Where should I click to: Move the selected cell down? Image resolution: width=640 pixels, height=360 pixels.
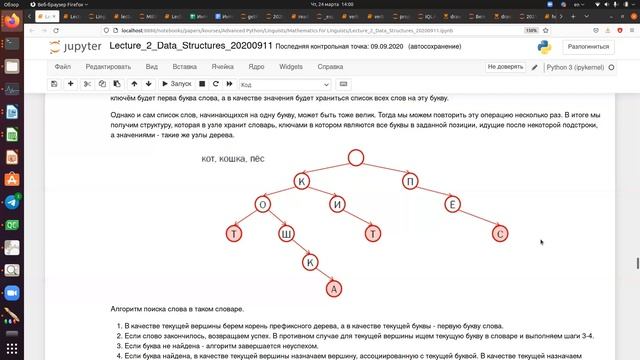[149, 84]
